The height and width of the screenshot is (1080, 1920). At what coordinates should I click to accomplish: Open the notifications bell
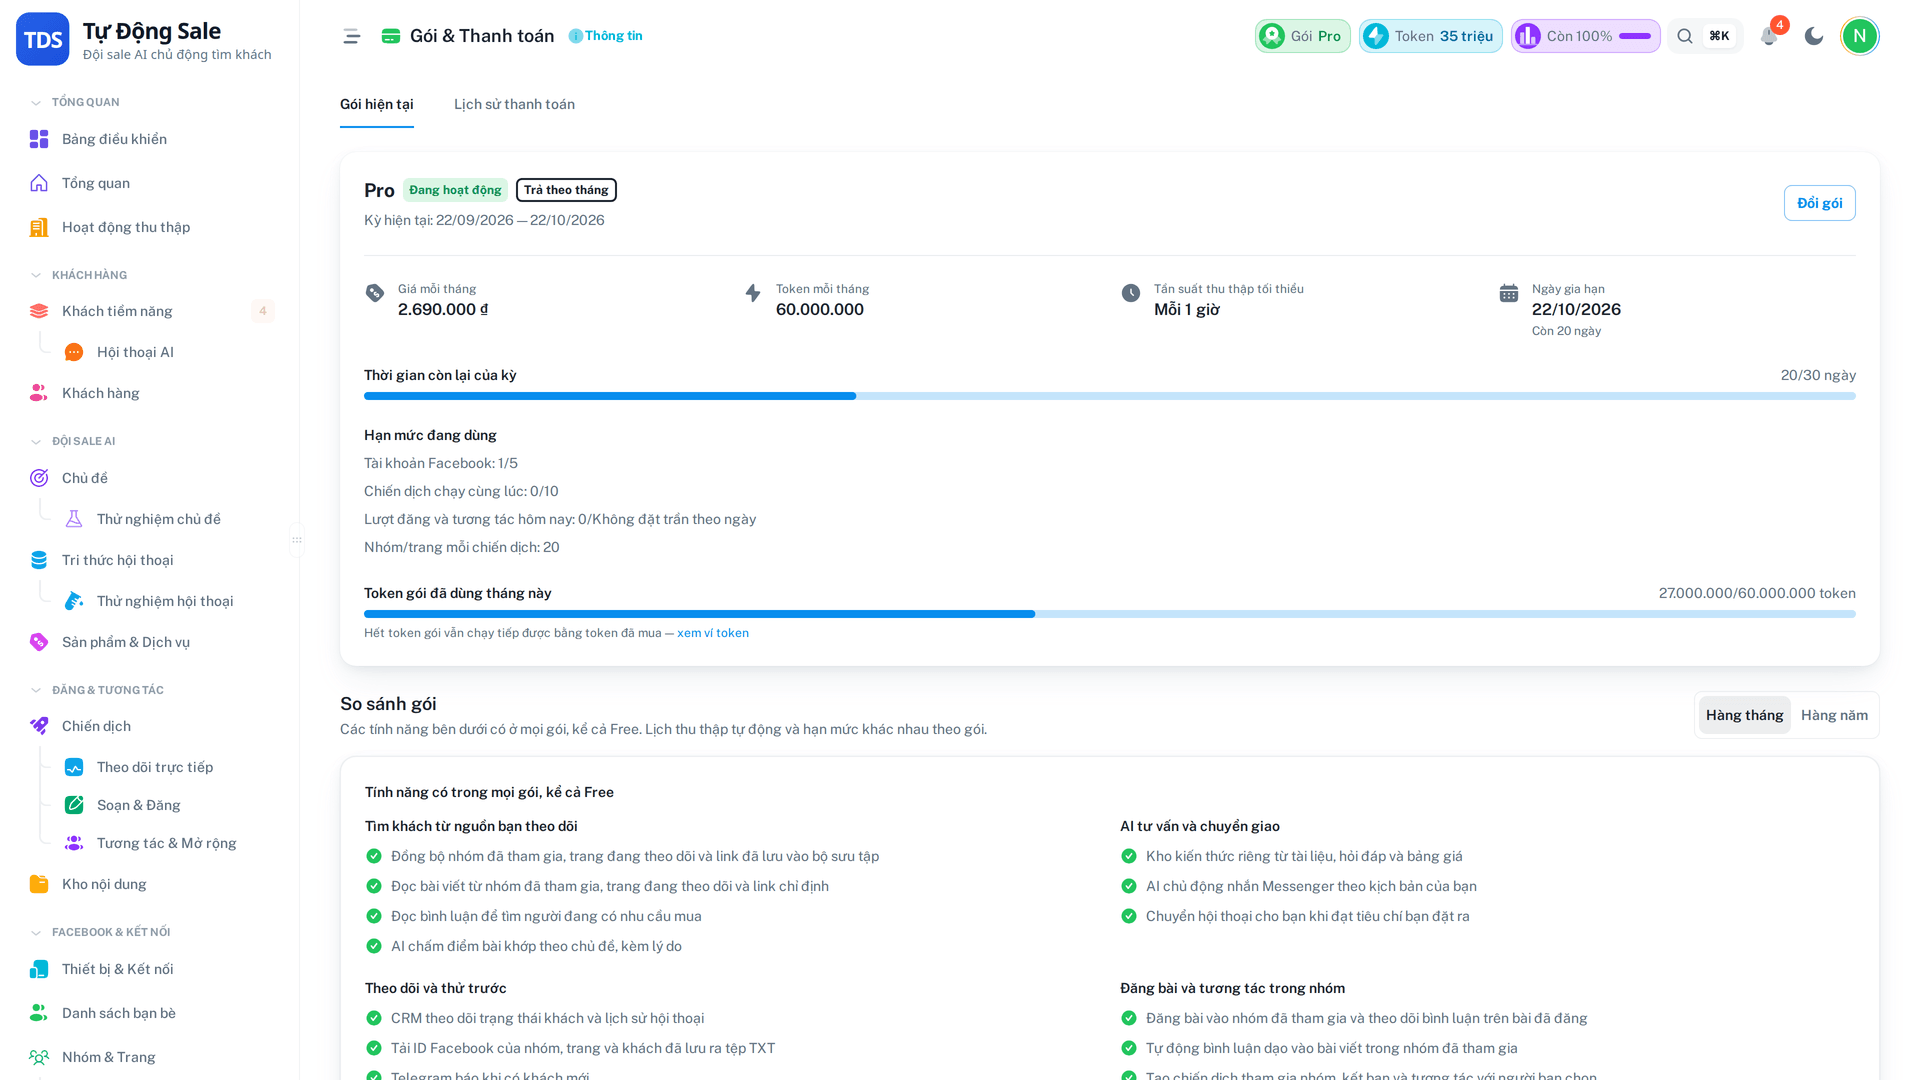(x=1769, y=36)
